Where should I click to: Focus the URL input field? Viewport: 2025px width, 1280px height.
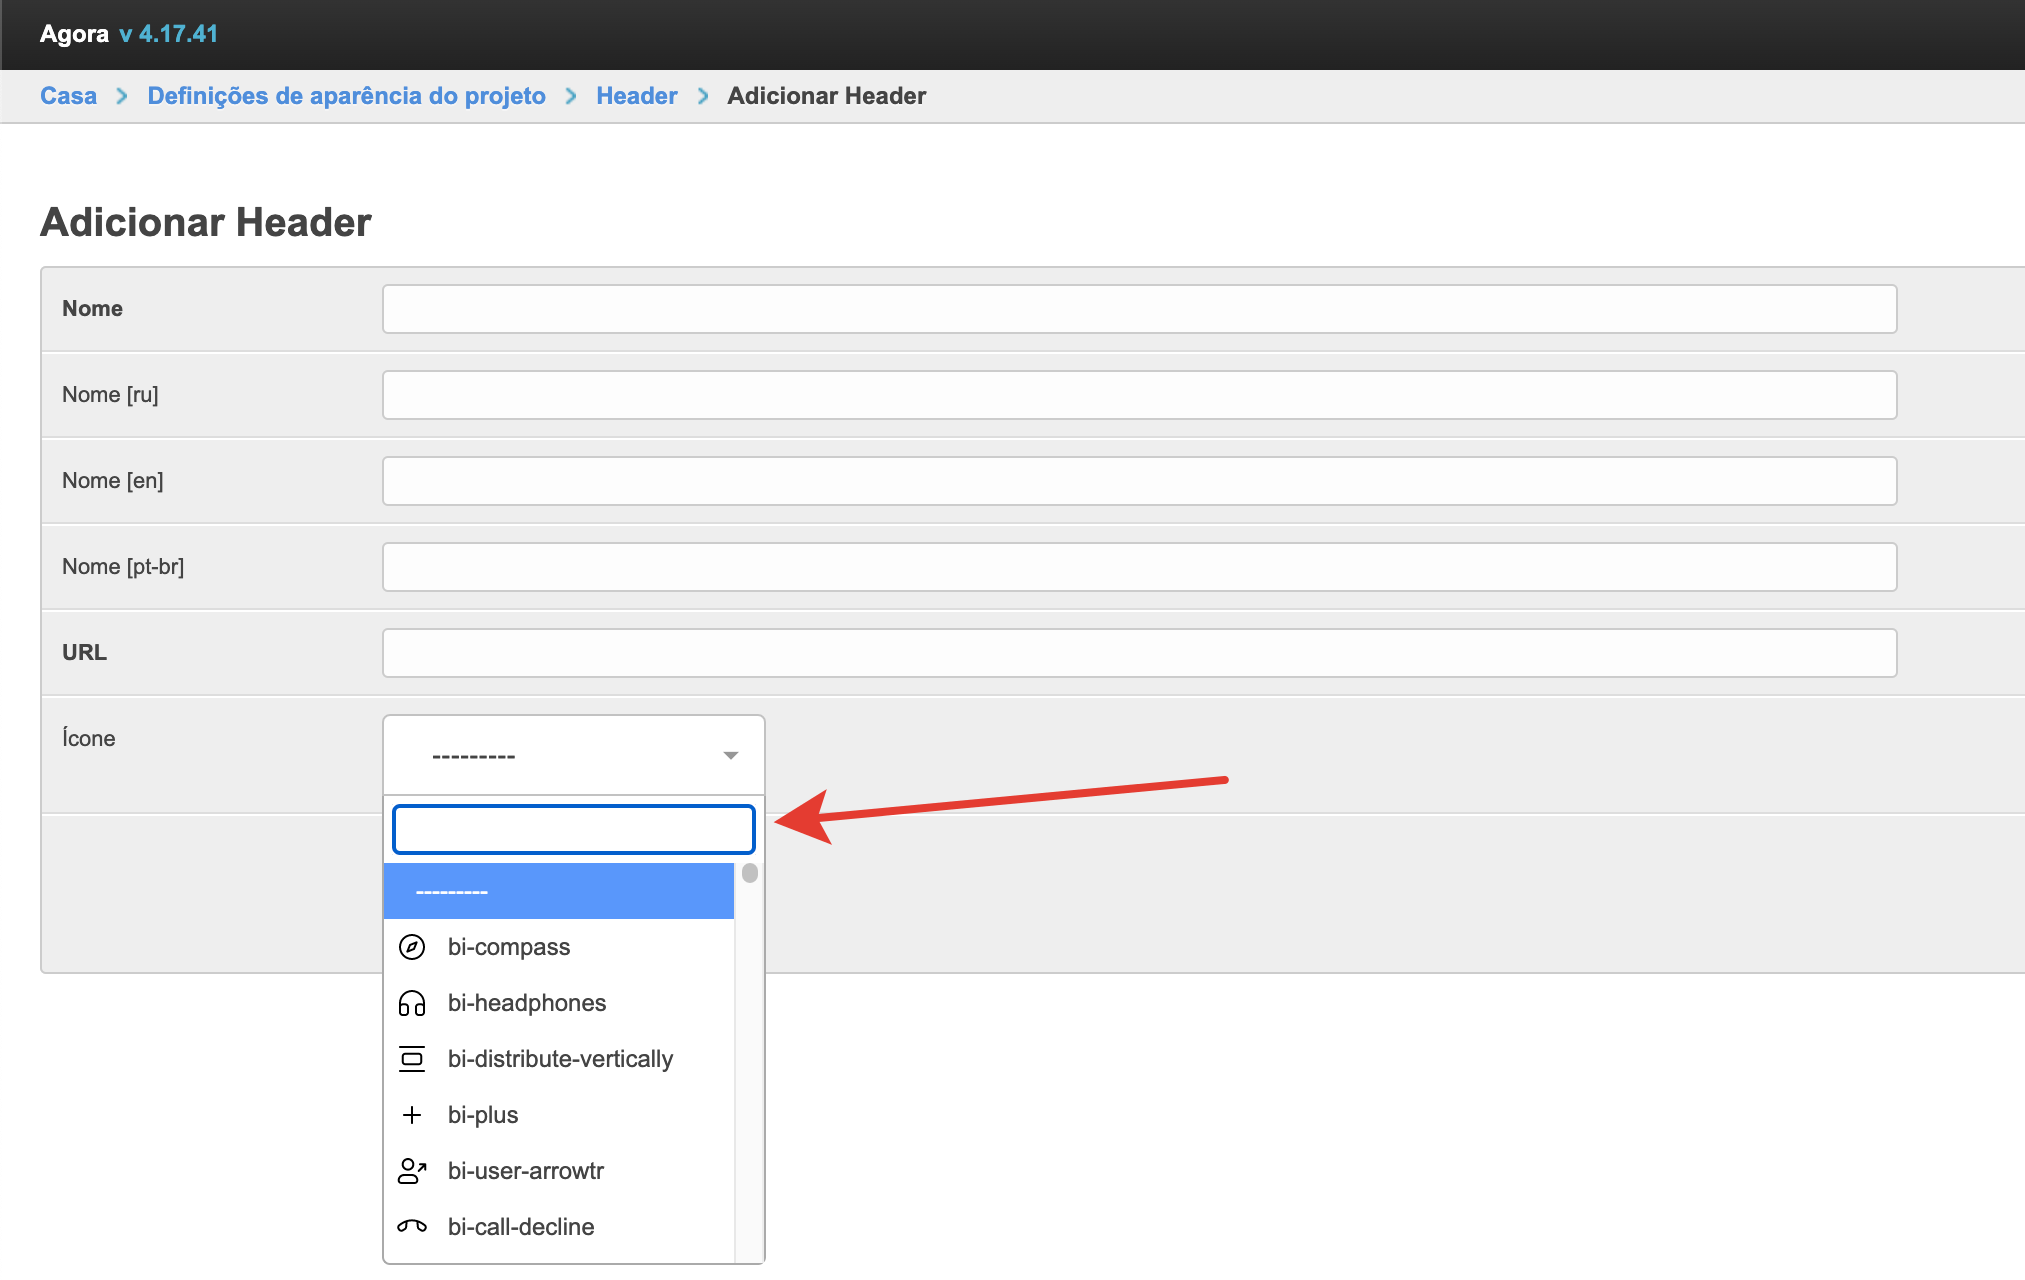pyautogui.click(x=1139, y=653)
